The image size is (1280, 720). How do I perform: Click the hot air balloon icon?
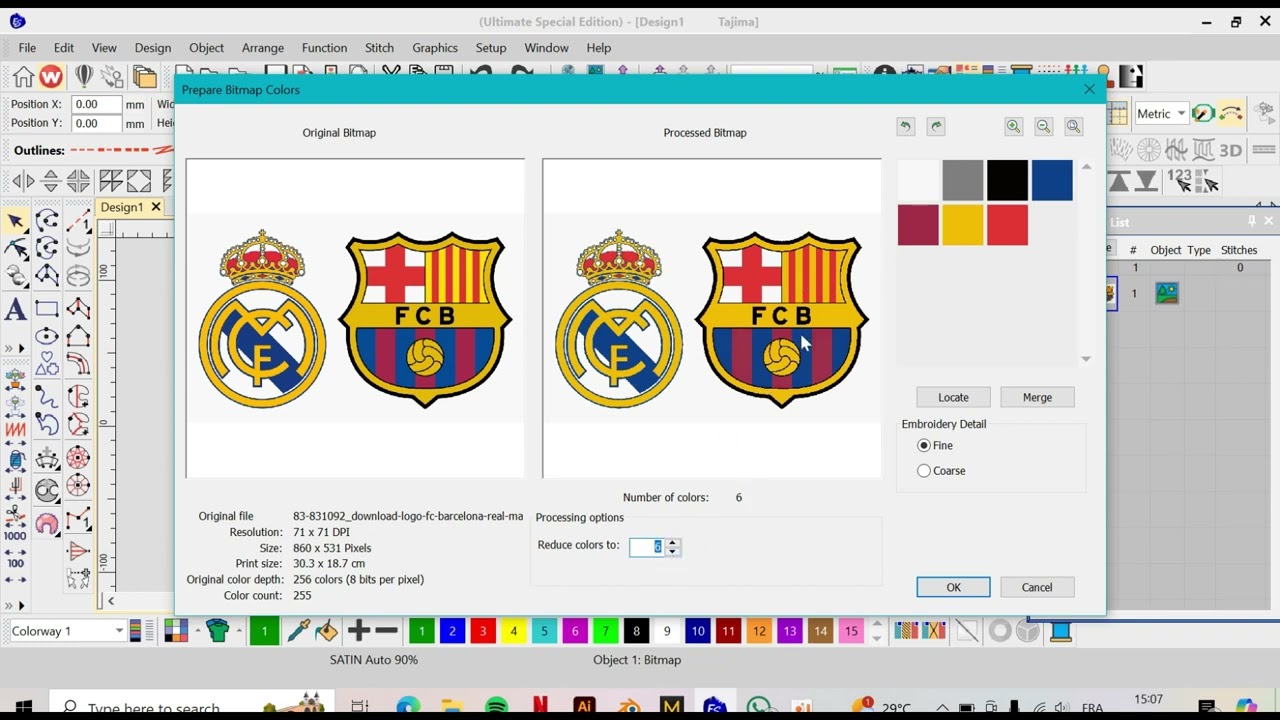[84, 77]
